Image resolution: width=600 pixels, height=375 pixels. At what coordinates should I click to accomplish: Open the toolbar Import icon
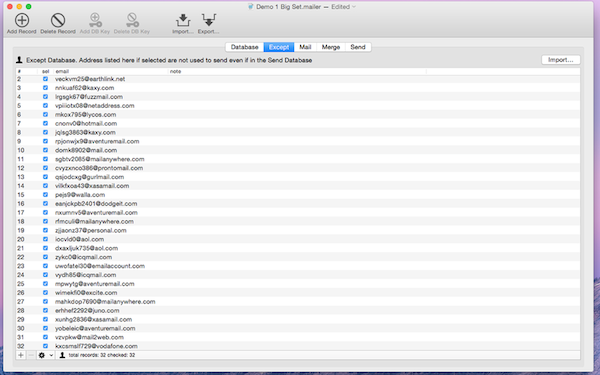coord(183,20)
